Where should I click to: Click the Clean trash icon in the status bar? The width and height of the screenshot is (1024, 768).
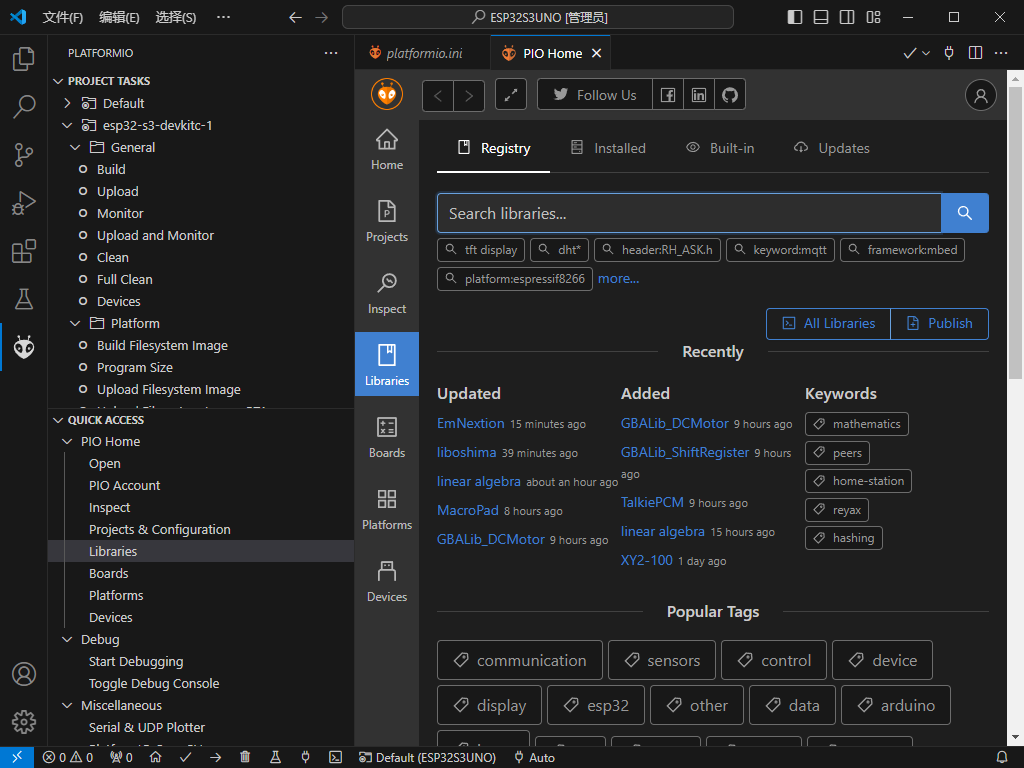[245, 757]
